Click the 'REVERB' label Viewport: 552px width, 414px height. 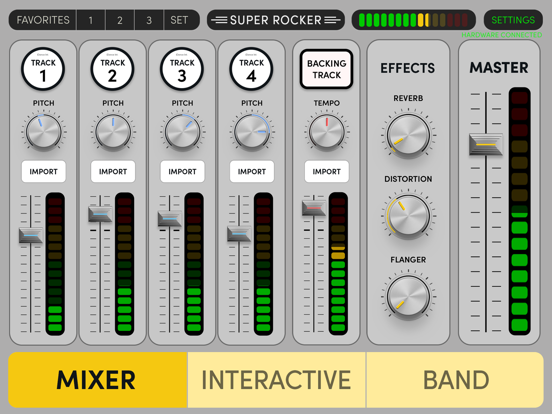pyautogui.click(x=408, y=98)
